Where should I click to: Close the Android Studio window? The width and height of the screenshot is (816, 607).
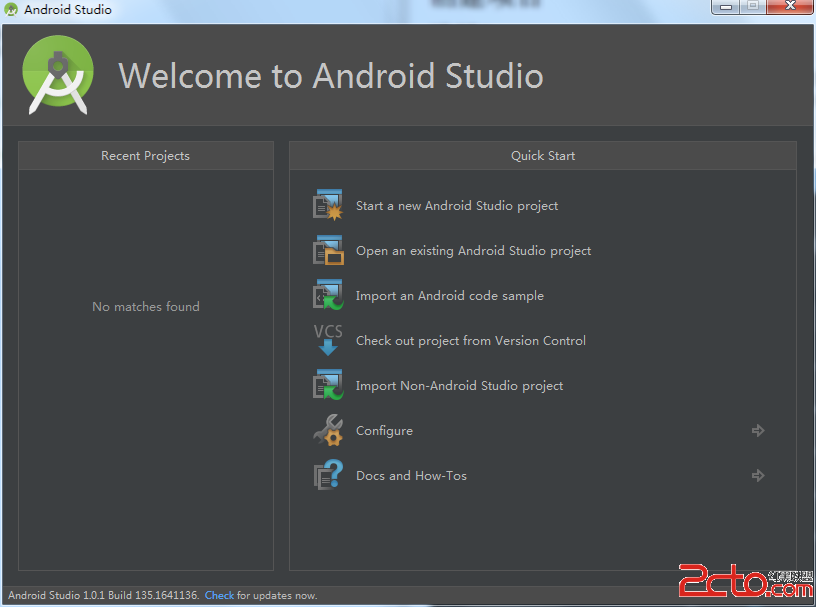tap(790, 7)
